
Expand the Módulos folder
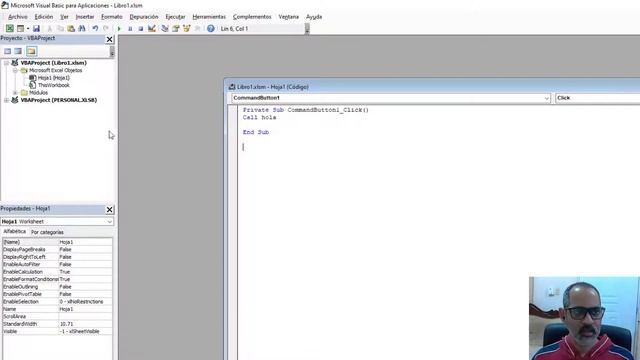tap(15, 93)
